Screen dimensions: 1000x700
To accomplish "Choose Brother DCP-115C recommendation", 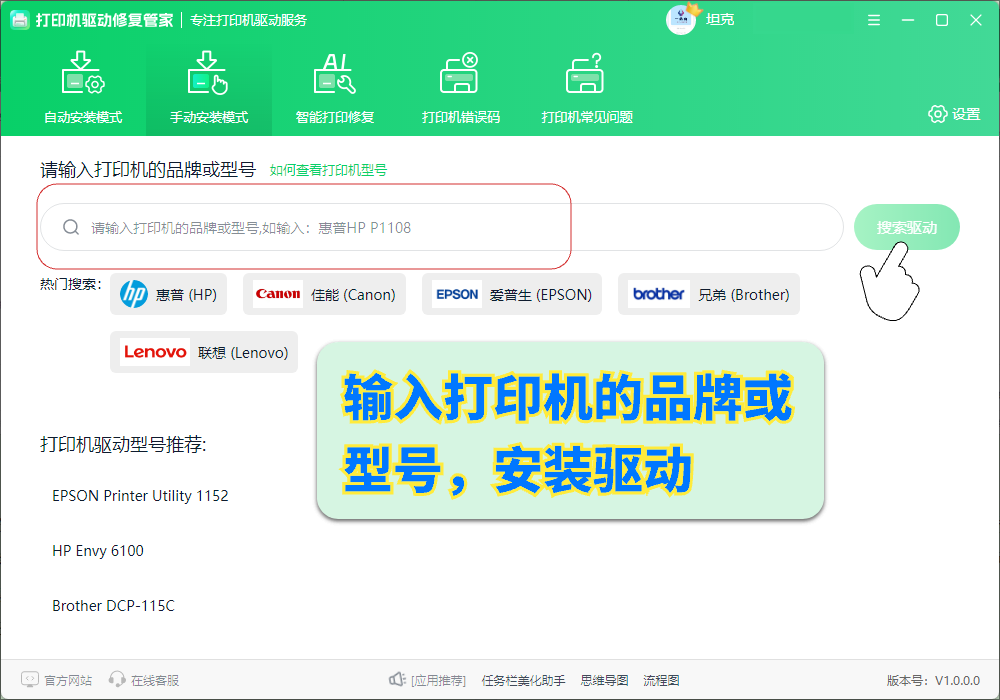I will point(114,606).
